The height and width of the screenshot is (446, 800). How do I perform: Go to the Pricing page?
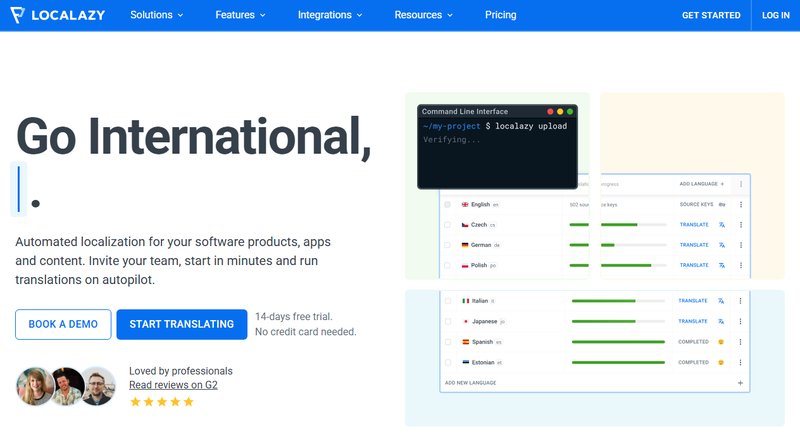coord(500,15)
